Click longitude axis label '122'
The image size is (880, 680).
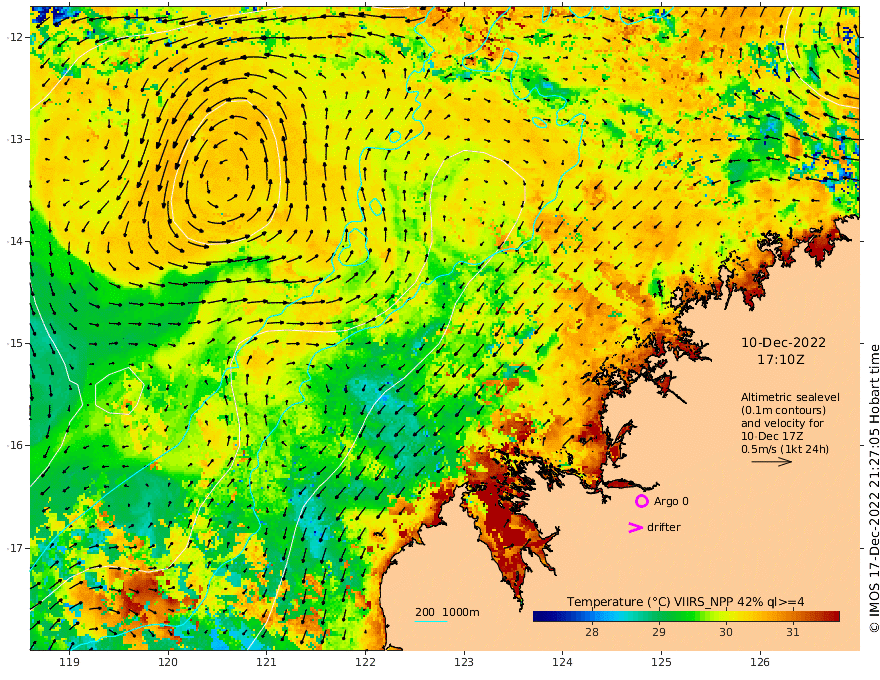tap(365, 662)
